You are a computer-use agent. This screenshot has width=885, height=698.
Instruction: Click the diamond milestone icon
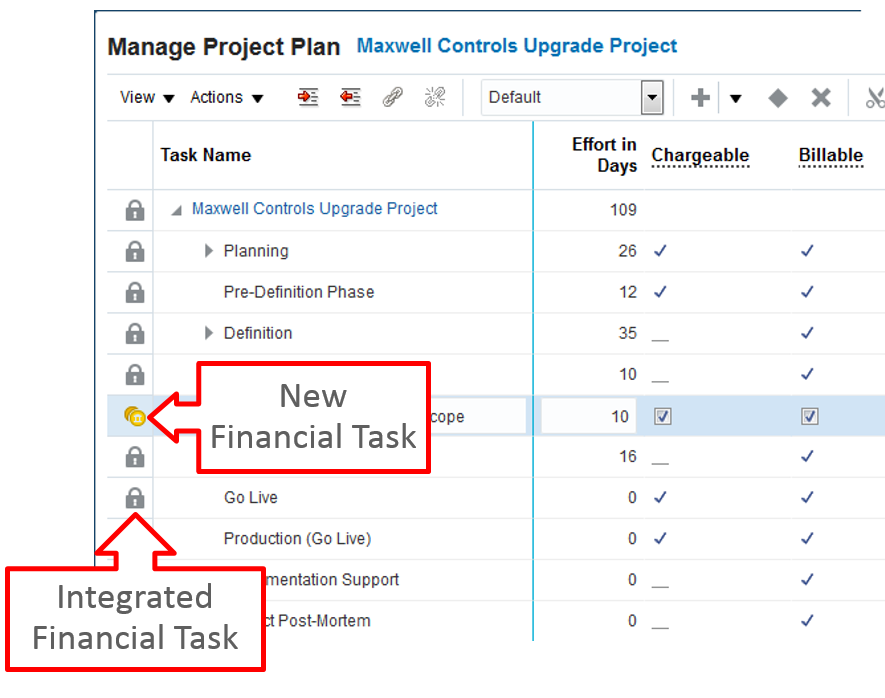[x=777, y=98]
